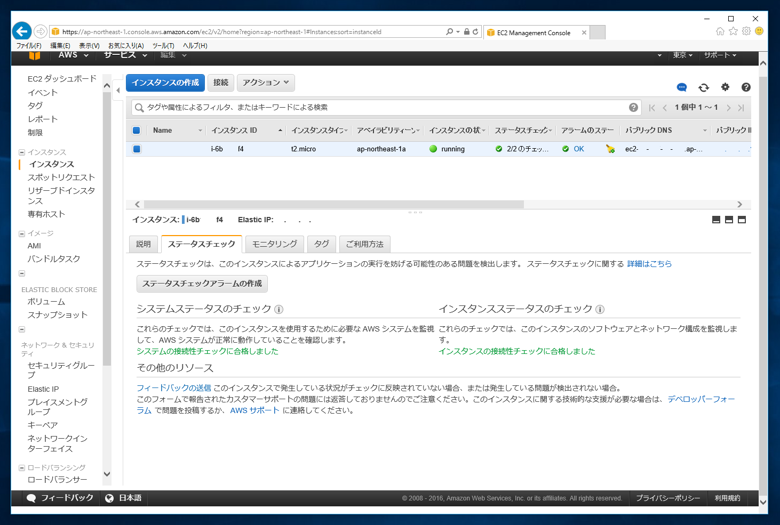This screenshot has height=525, width=780.
Task: Set detail pane to split layout icon
Action: coord(729,219)
